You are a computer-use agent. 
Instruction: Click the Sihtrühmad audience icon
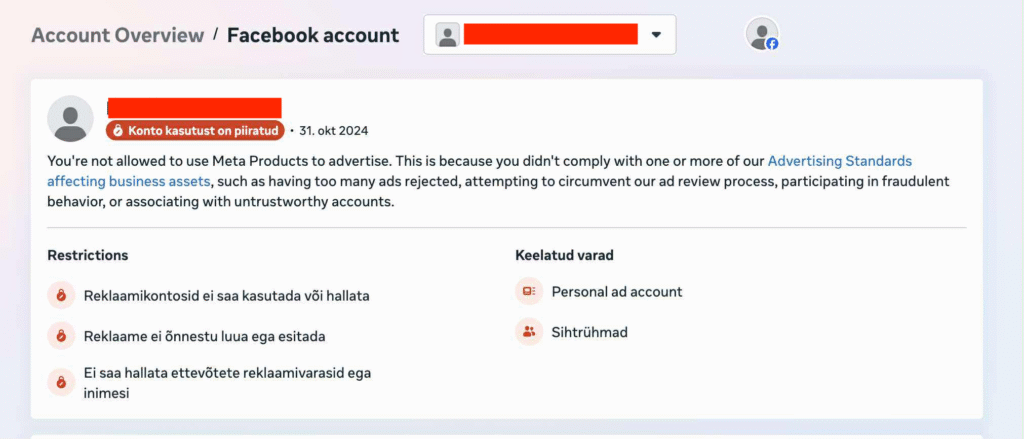[x=528, y=331]
